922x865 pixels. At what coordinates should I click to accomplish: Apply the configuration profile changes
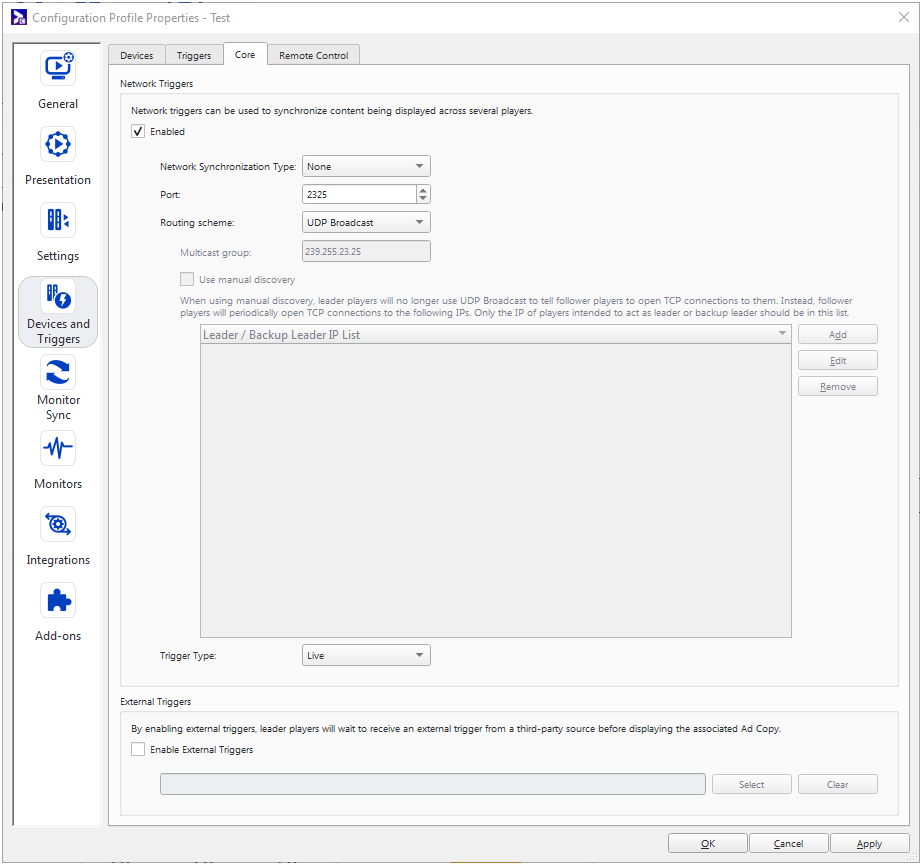pos(869,843)
